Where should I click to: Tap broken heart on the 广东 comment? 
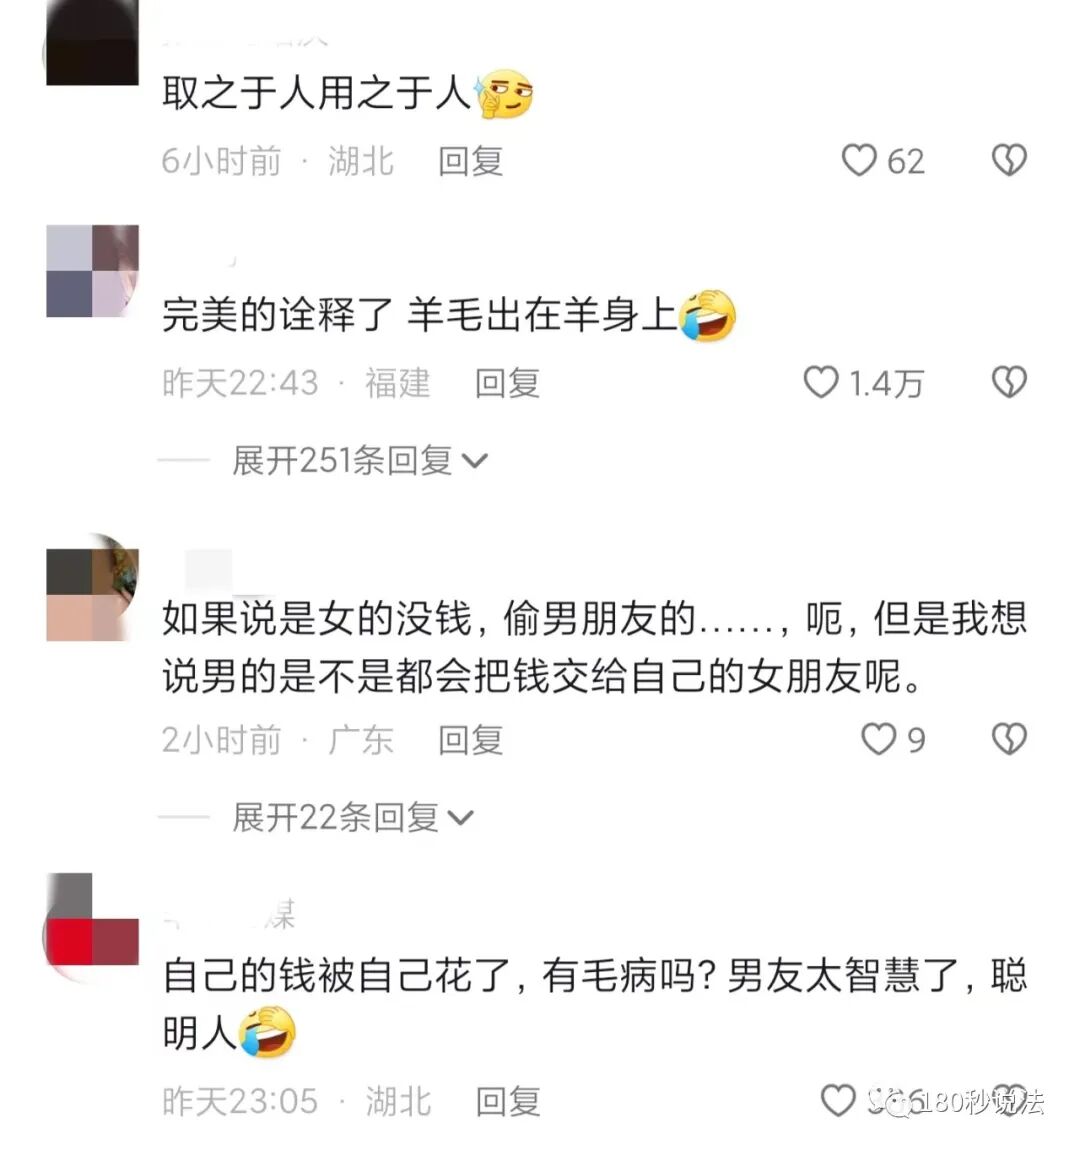(x=1009, y=739)
